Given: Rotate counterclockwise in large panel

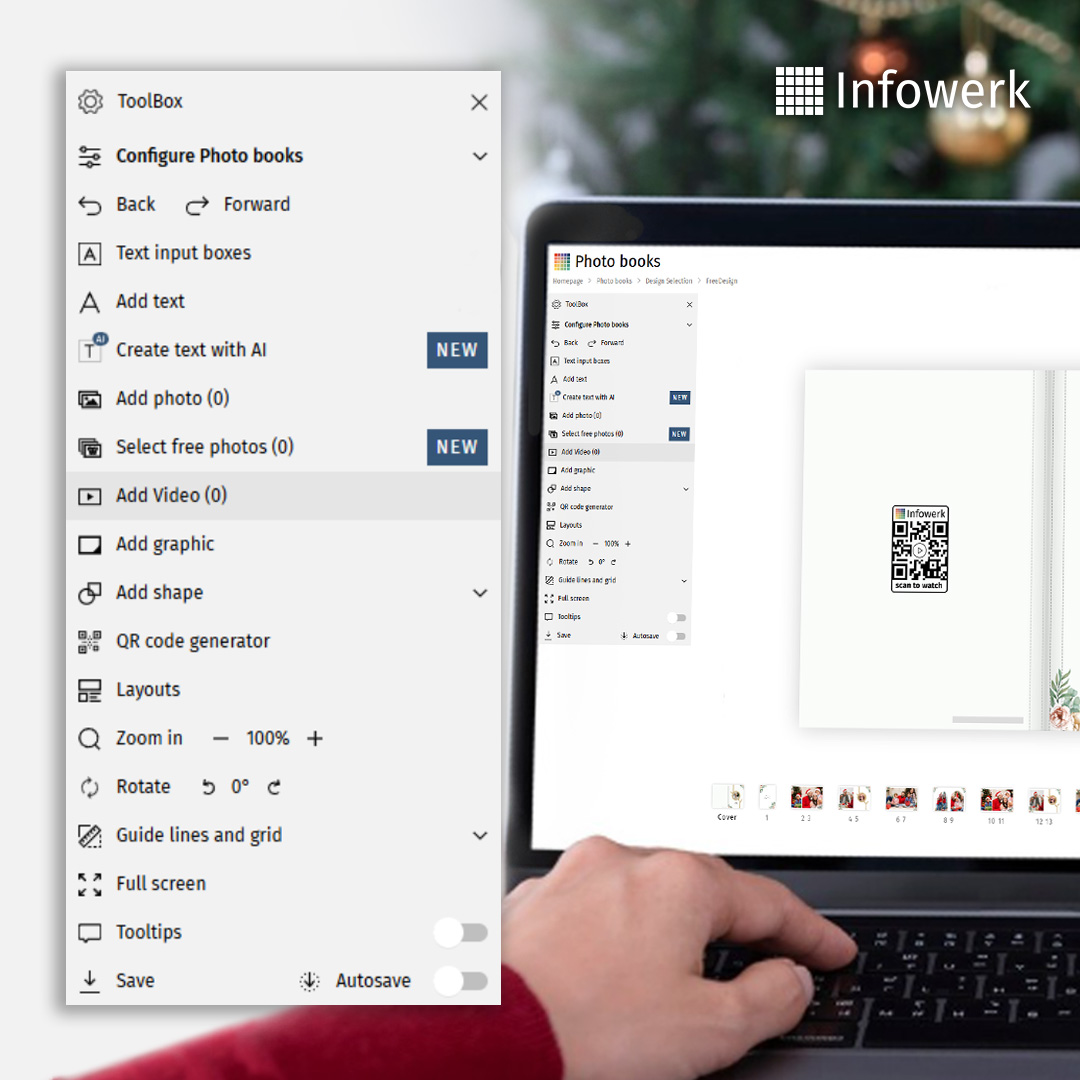Looking at the screenshot, I should [209, 787].
